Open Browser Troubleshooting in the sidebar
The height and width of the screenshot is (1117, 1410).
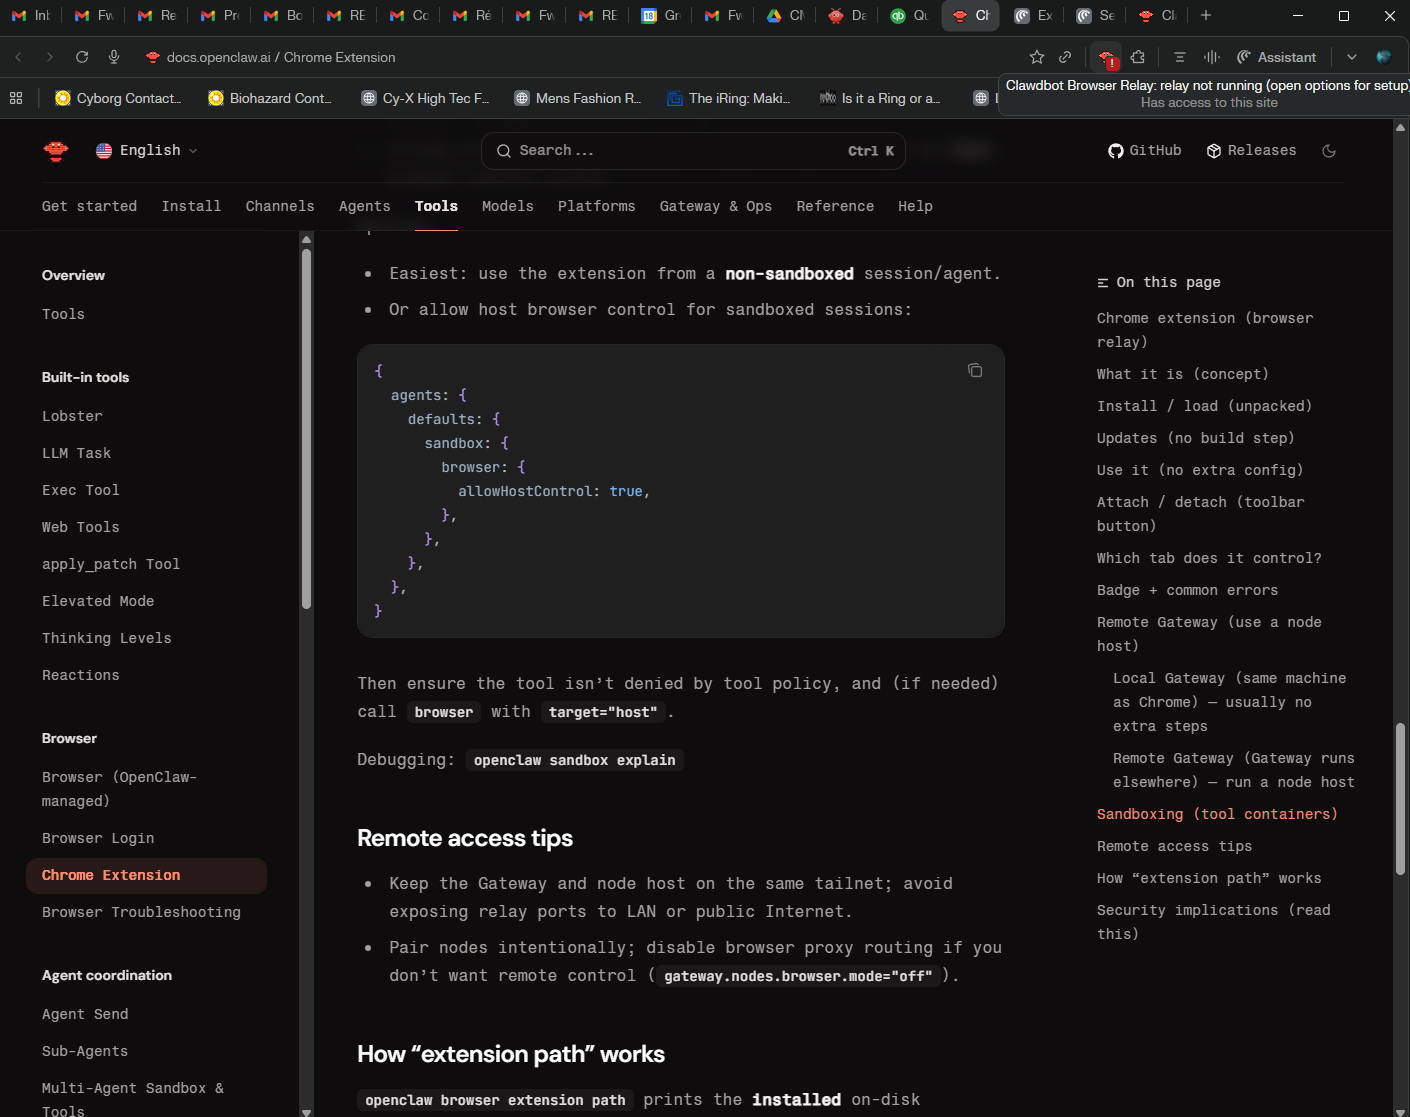coord(141,912)
